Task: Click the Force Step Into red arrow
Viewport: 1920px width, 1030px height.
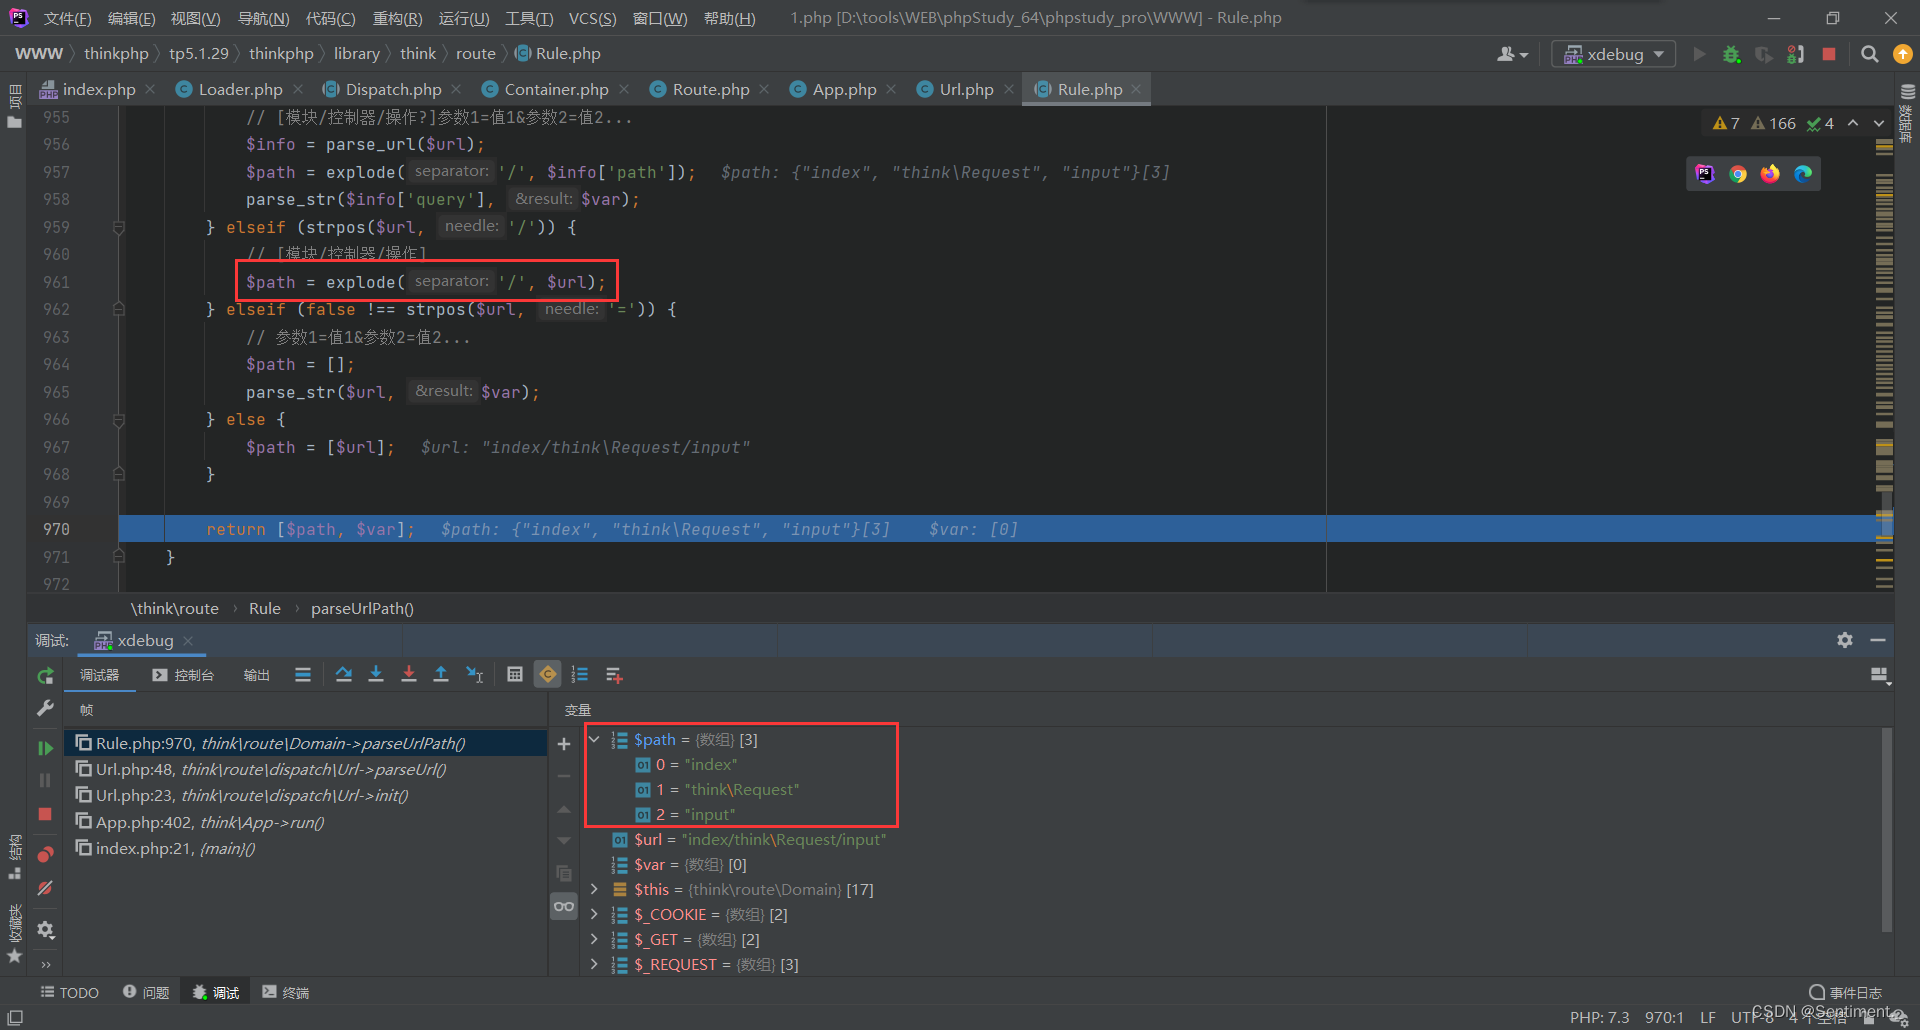Action: (409, 675)
